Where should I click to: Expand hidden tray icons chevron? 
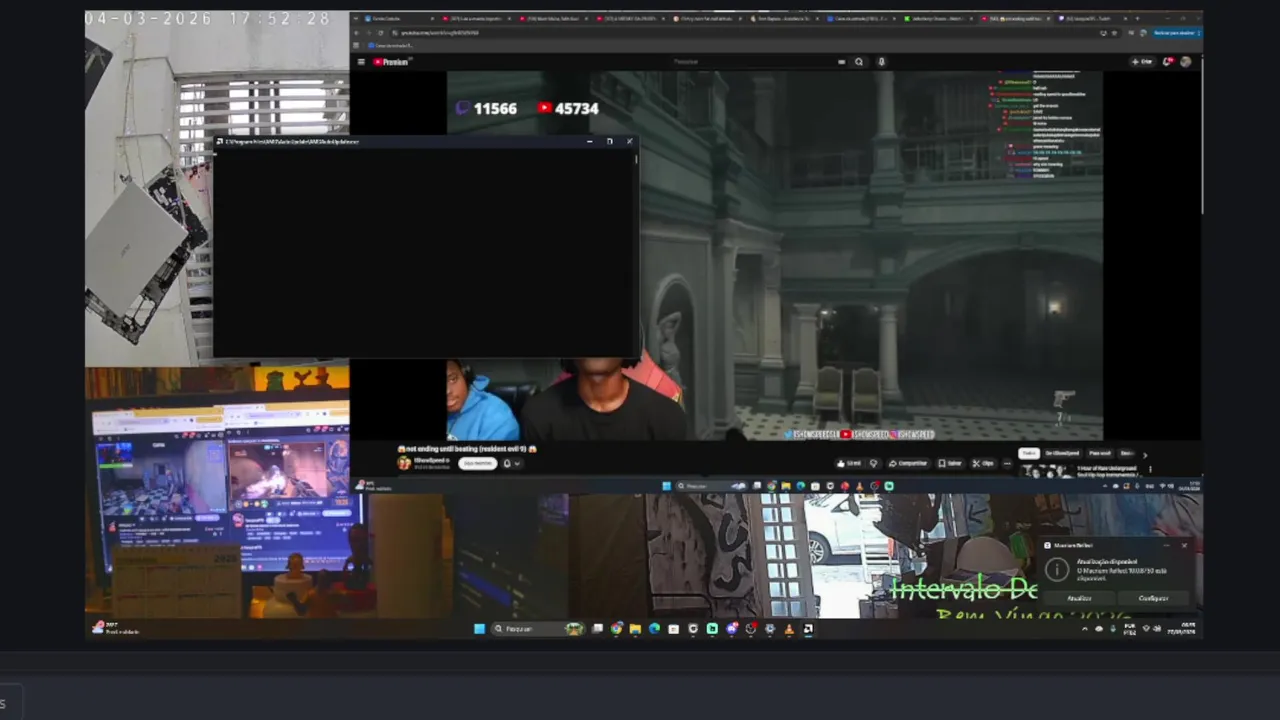(1084, 629)
